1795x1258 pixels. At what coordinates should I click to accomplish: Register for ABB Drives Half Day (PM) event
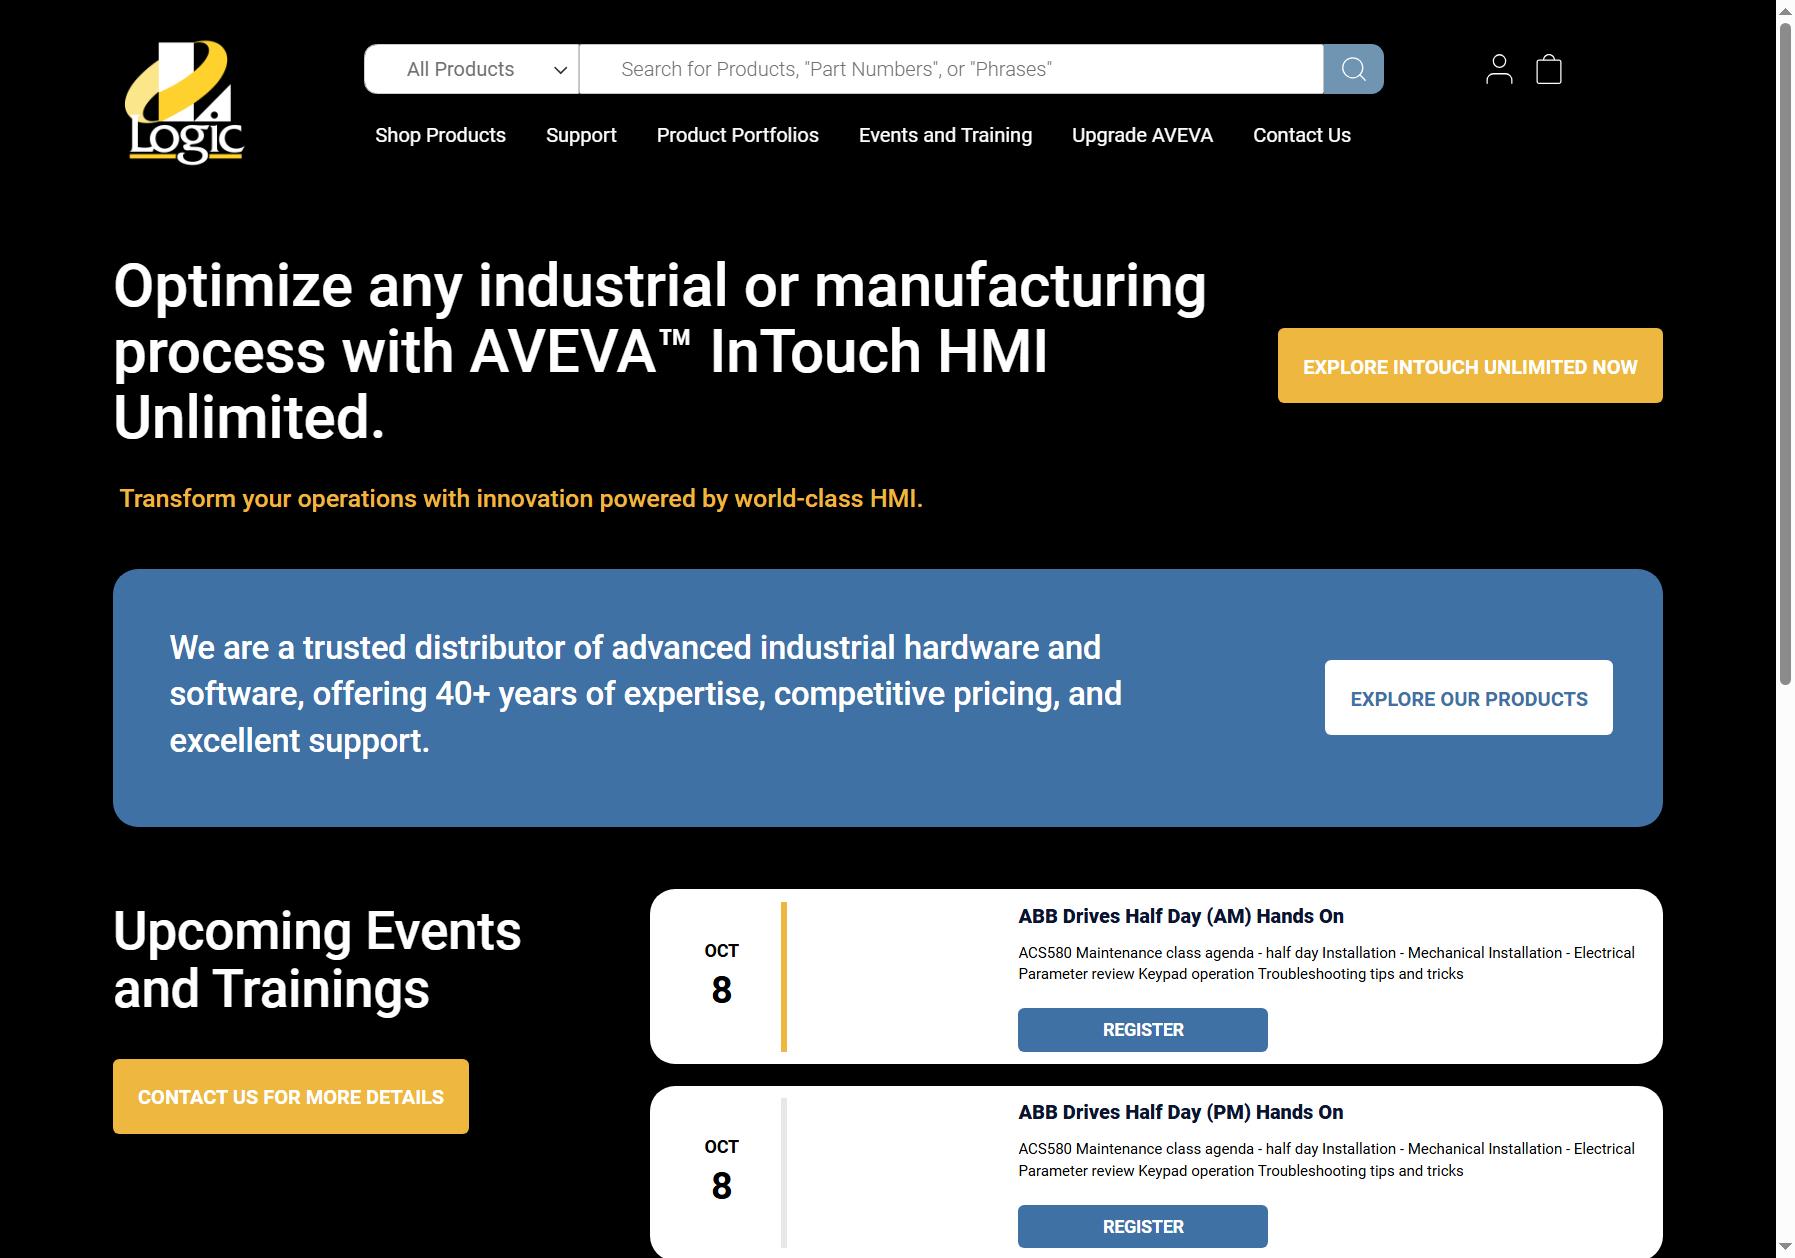(1142, 1226)
